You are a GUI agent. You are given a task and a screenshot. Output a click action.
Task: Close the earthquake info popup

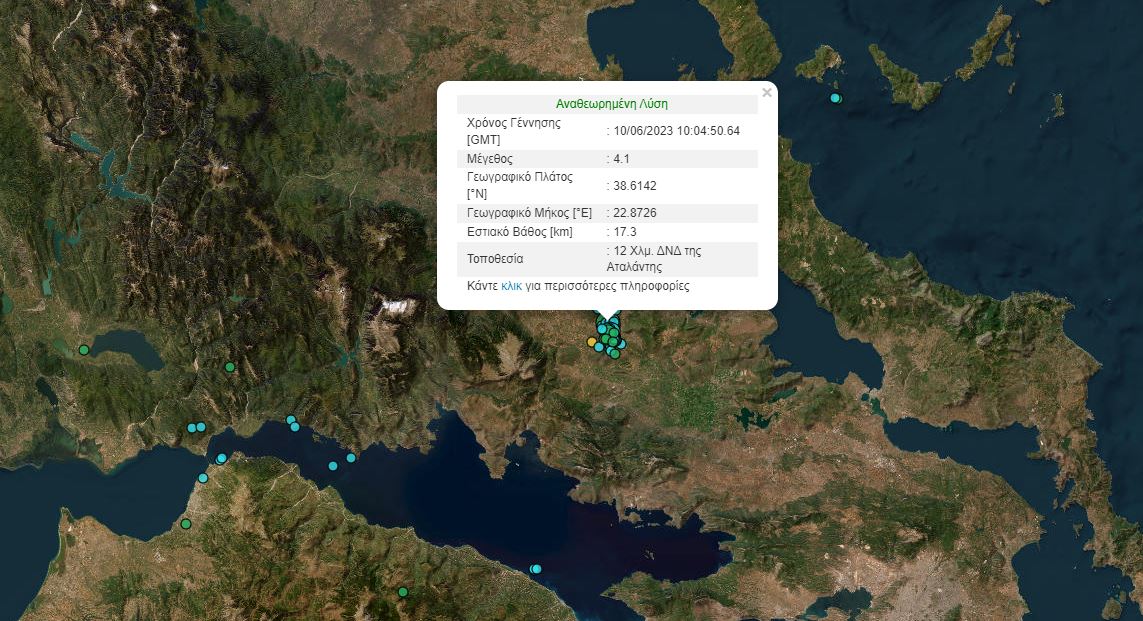[767, 93]
